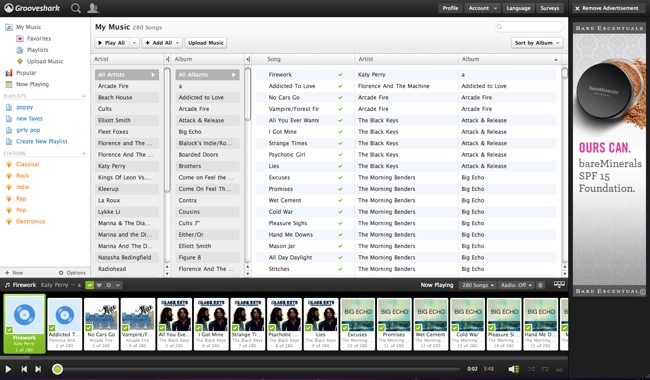Toggle library check for No Cars Go row

point(340,98)
